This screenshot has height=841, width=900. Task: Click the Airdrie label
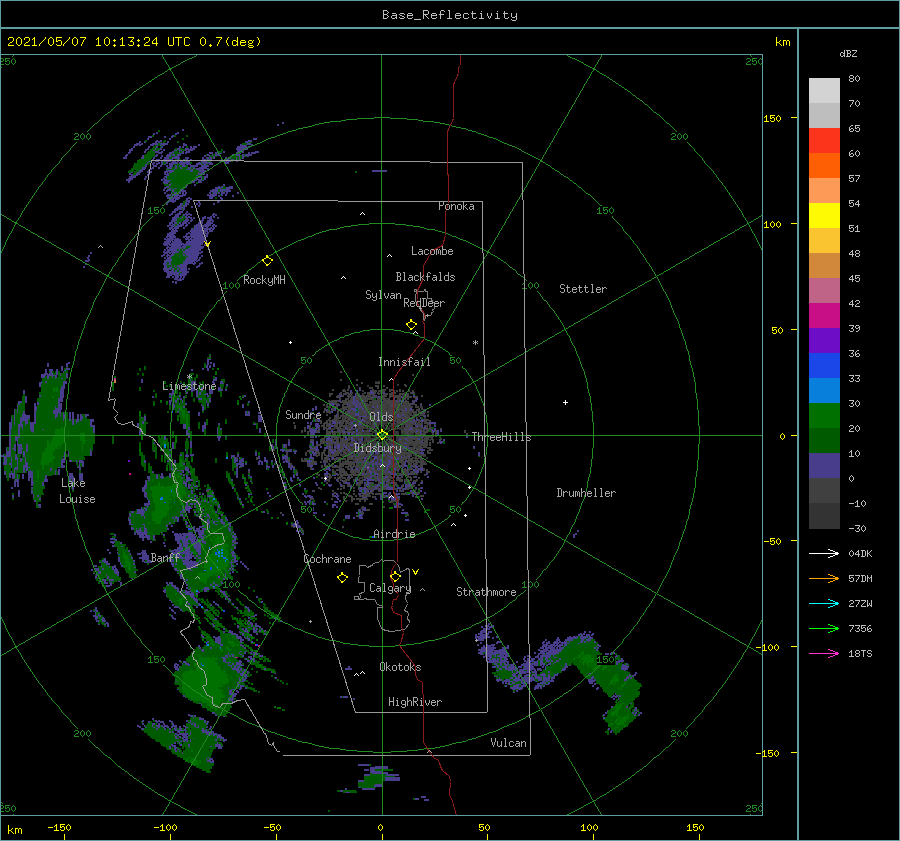click(x=394, y=534)
